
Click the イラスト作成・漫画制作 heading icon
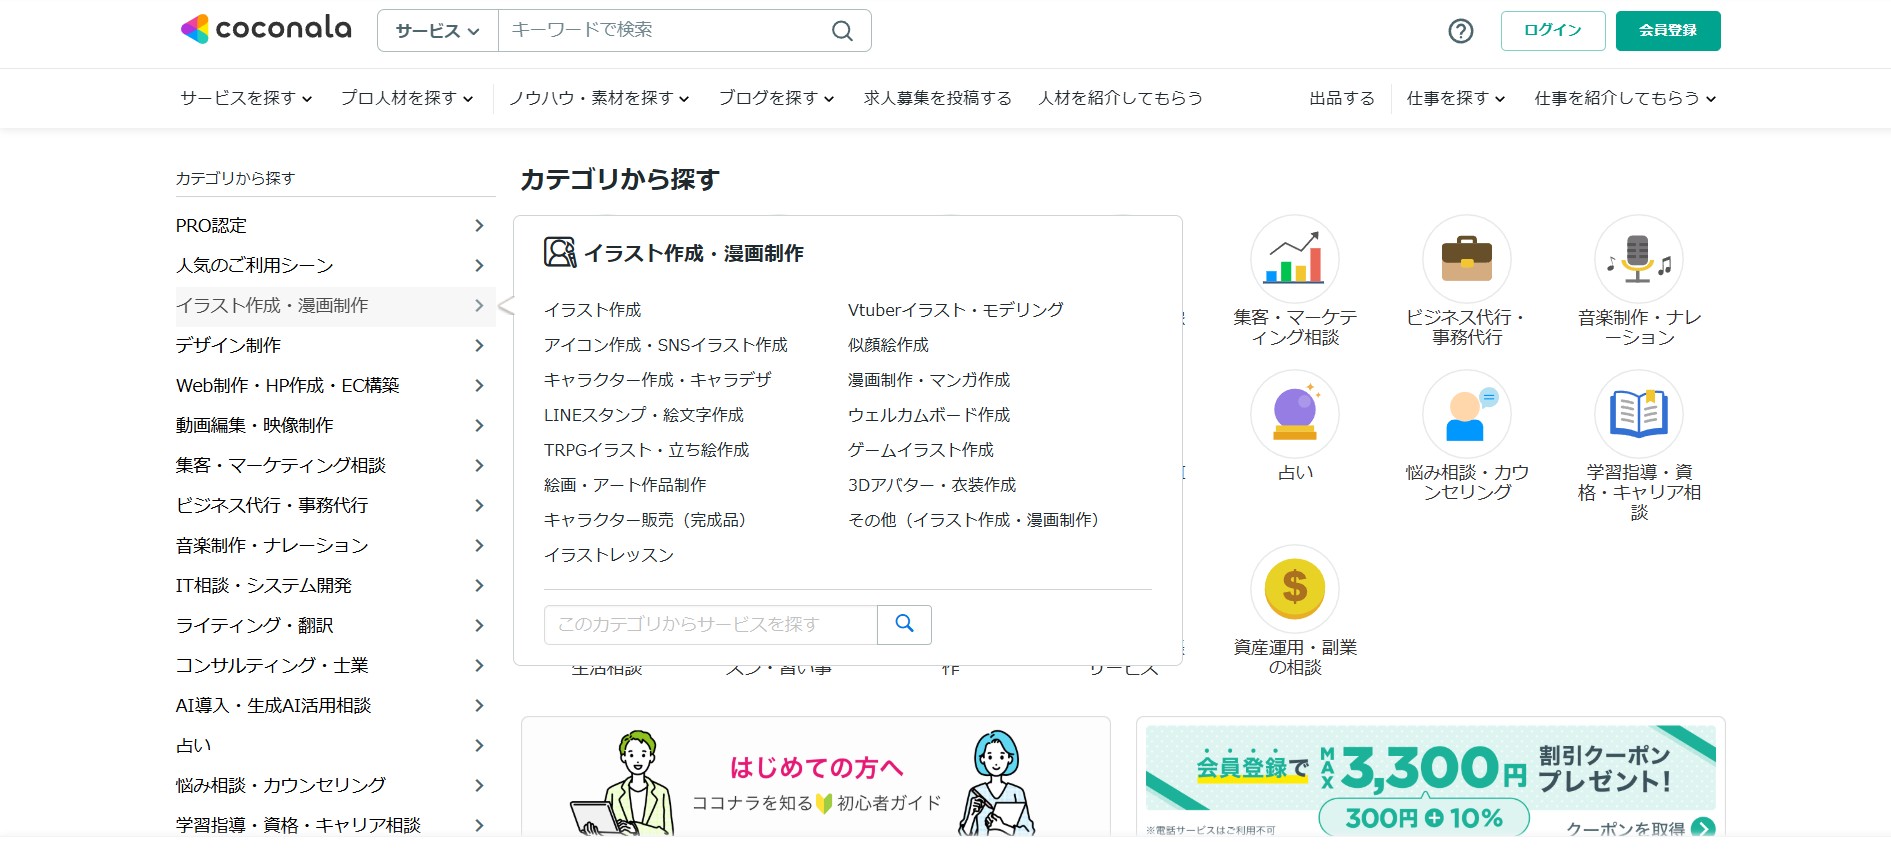560,252
